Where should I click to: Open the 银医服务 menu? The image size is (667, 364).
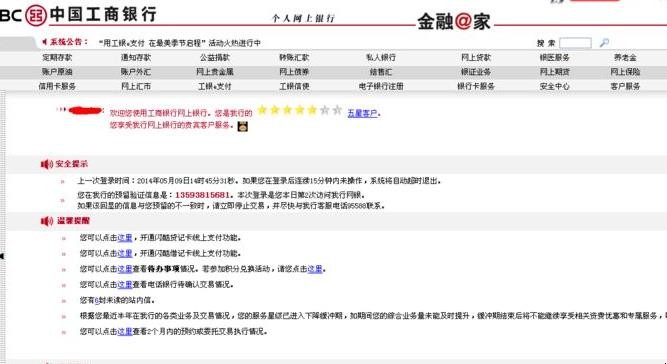pos(554,57)
